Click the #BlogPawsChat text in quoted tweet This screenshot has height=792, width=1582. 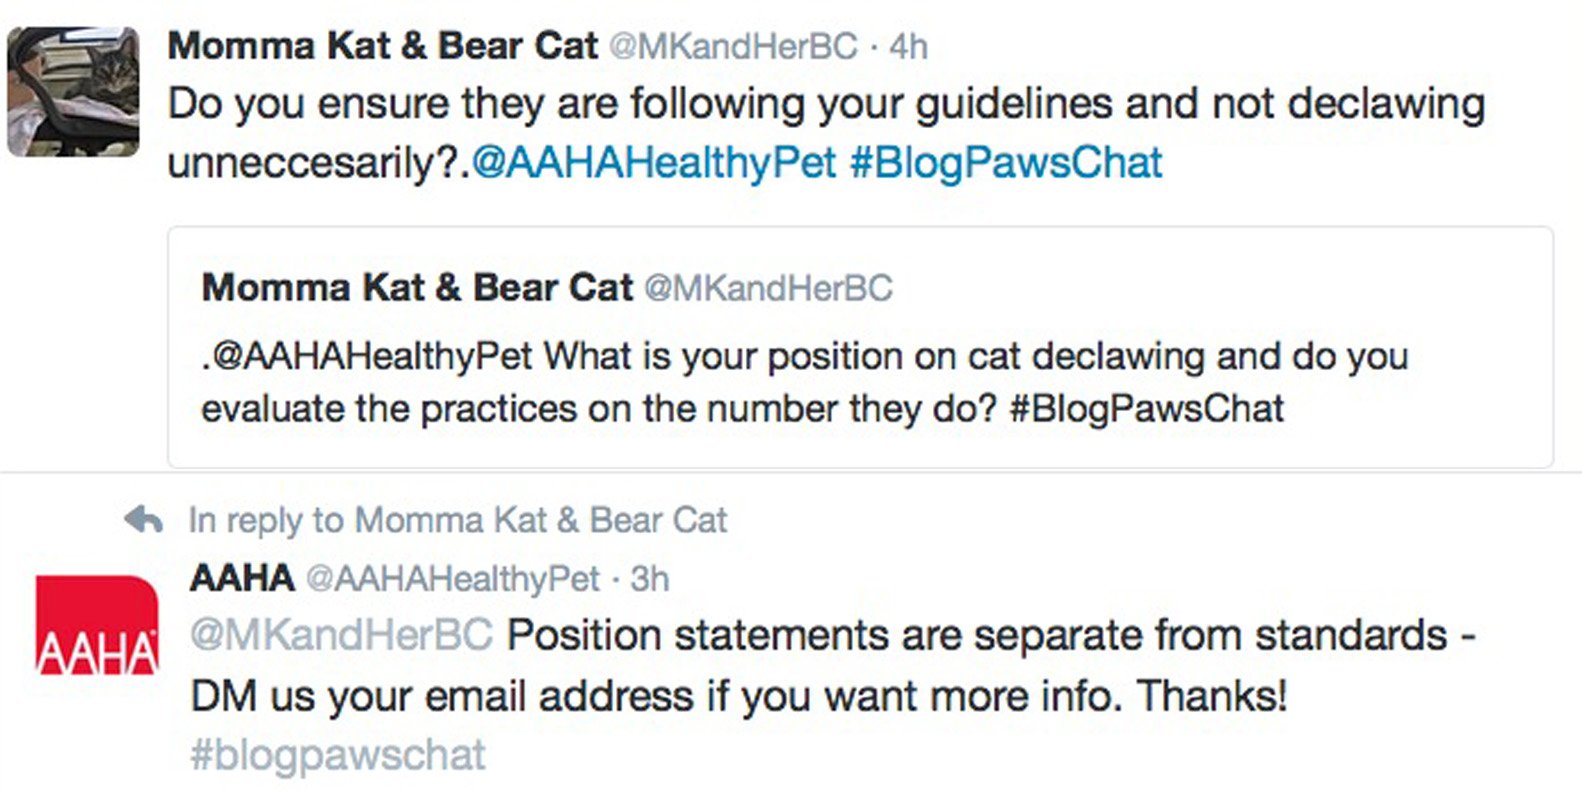pyautogui.click(x=1147, y=408)
